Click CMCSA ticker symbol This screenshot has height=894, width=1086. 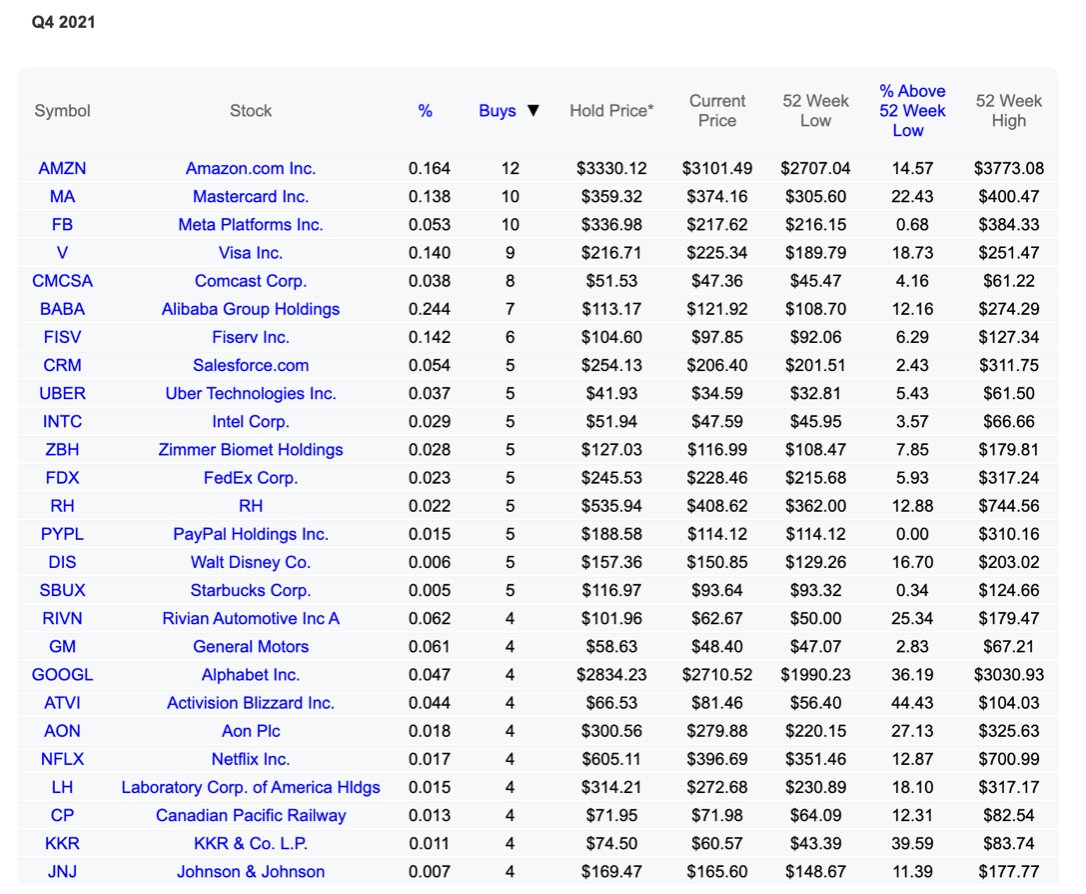point(62,281)
